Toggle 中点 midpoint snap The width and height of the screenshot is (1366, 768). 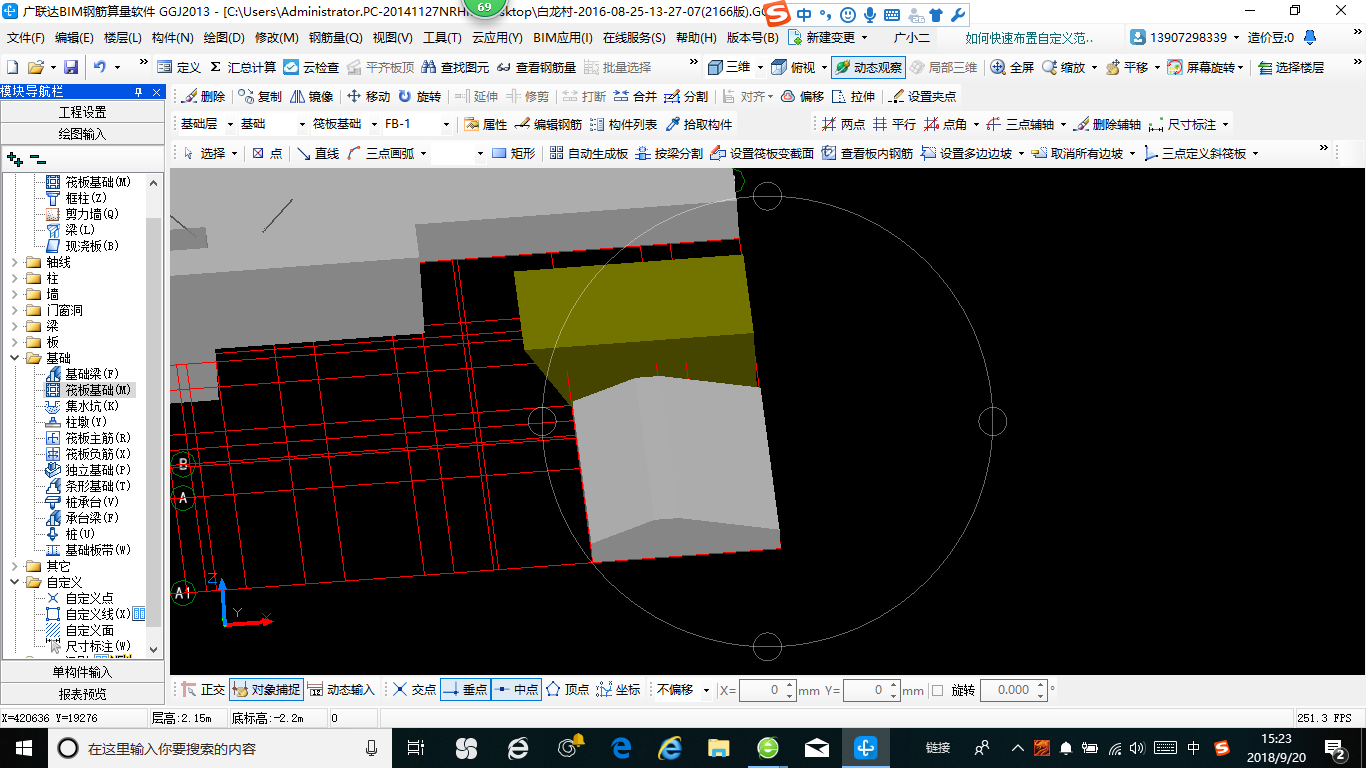point(516,689)
